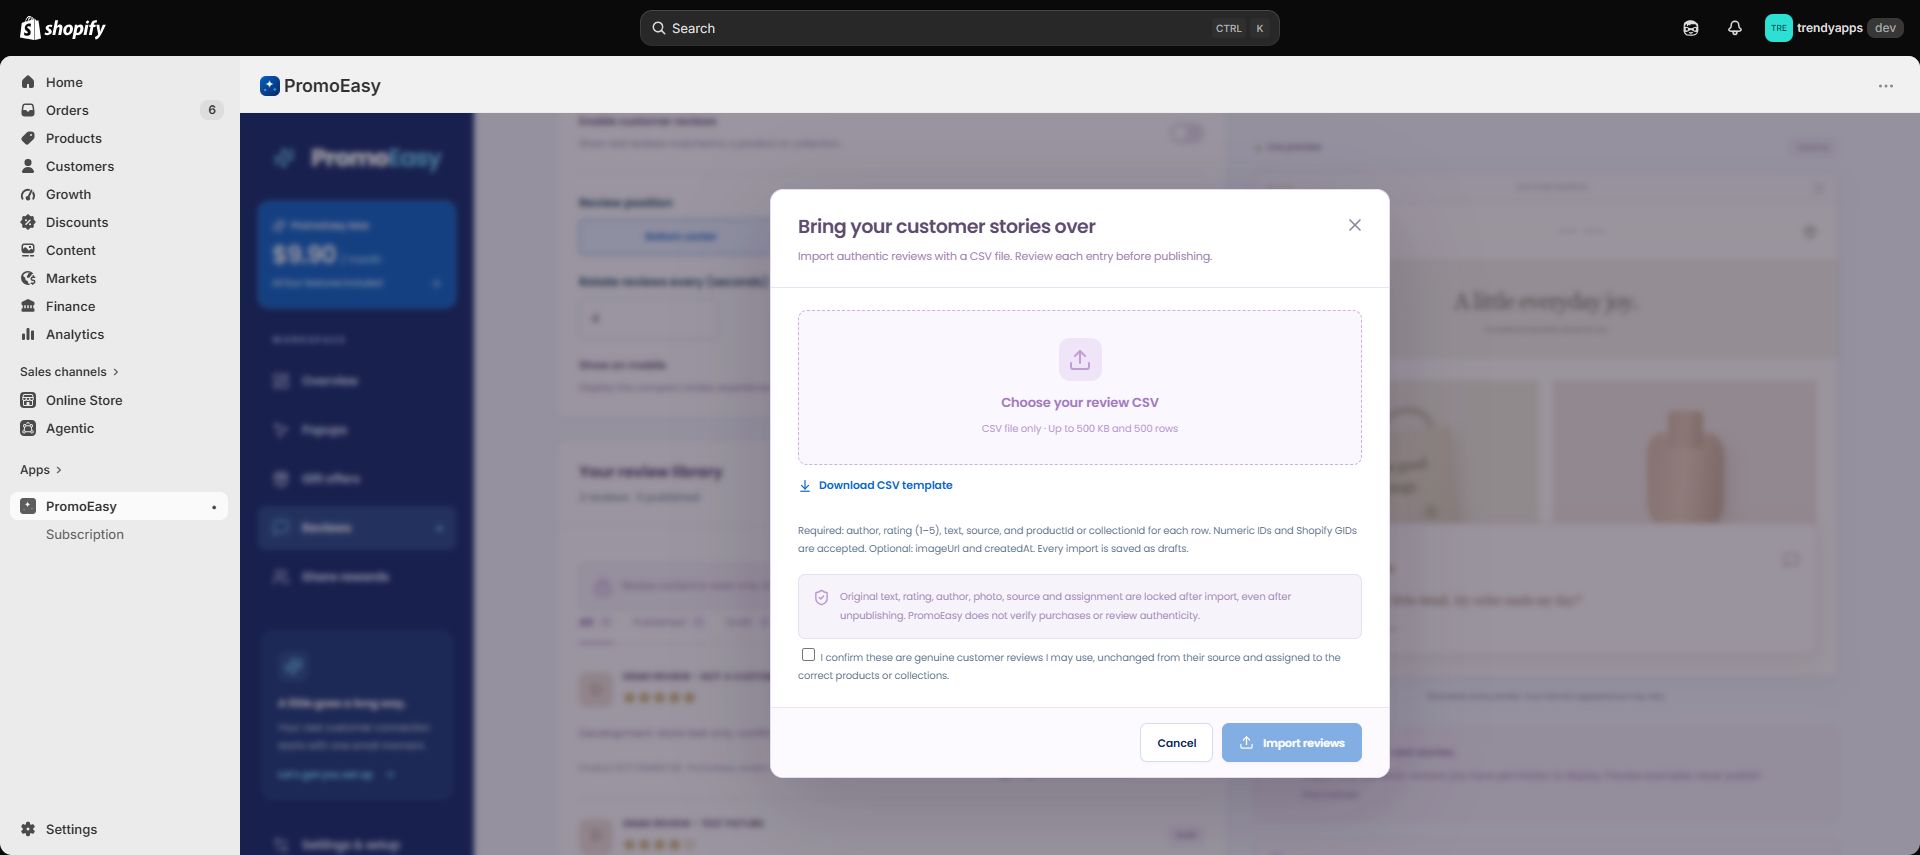This screenshot has height=855, width=1920.
Task: Click the Online Store icon
Action: [x=28, y=400]
